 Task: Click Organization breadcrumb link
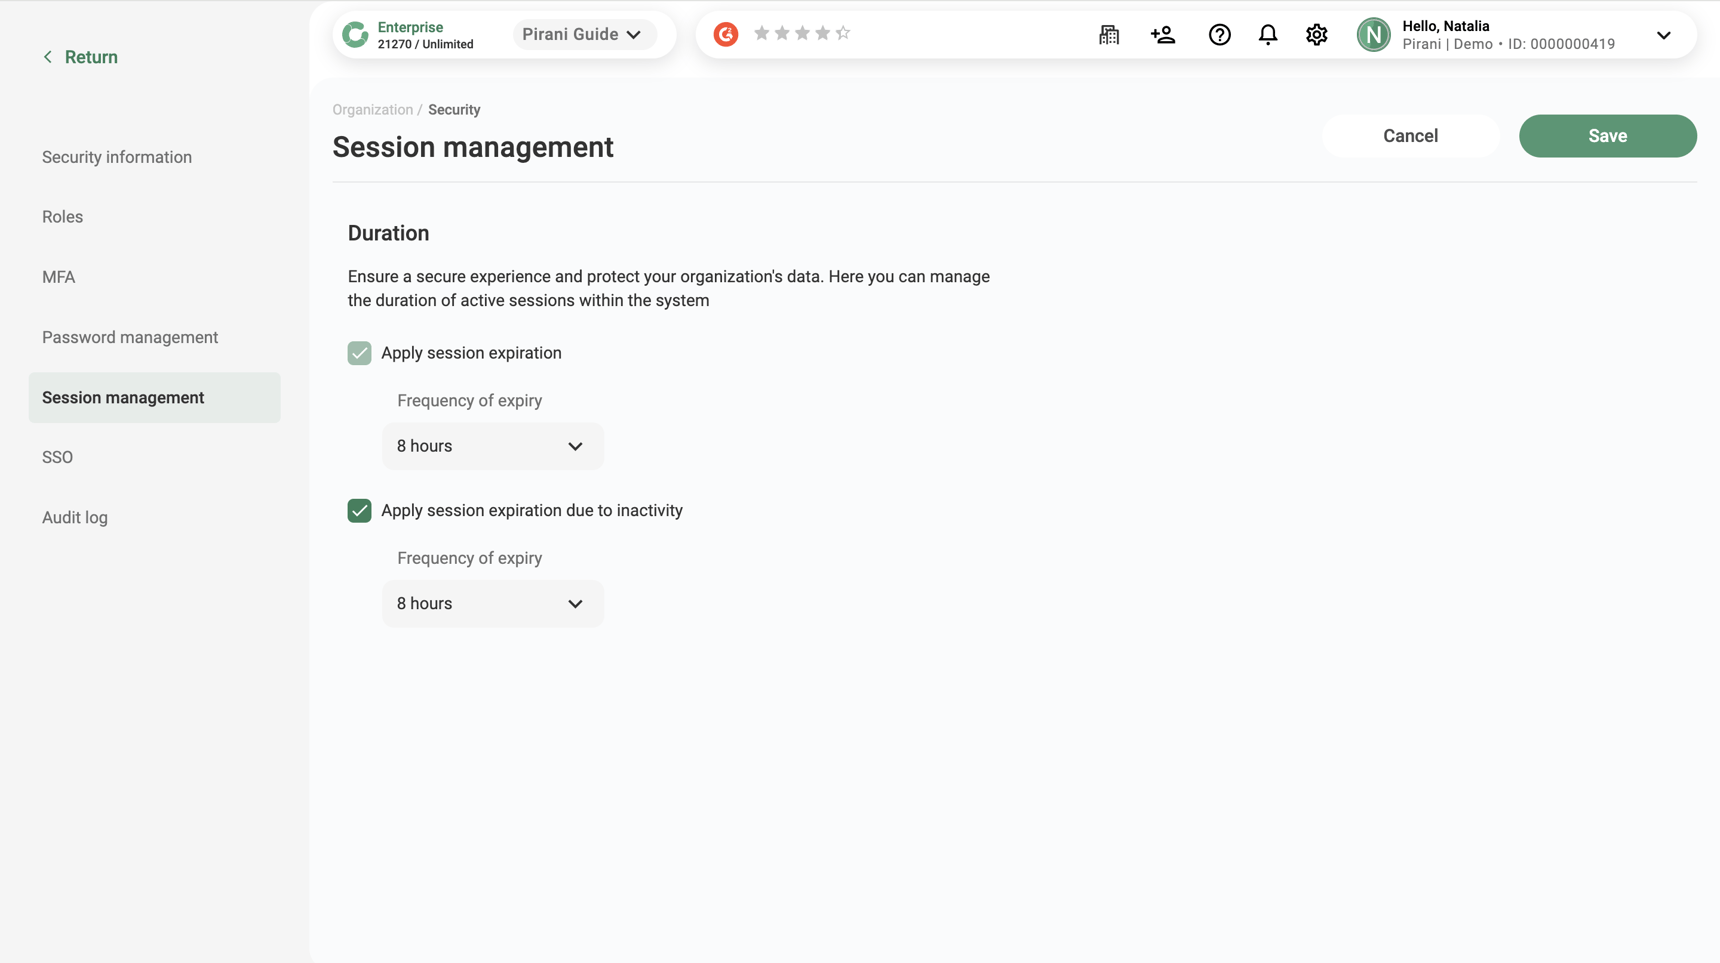[373, 110]
